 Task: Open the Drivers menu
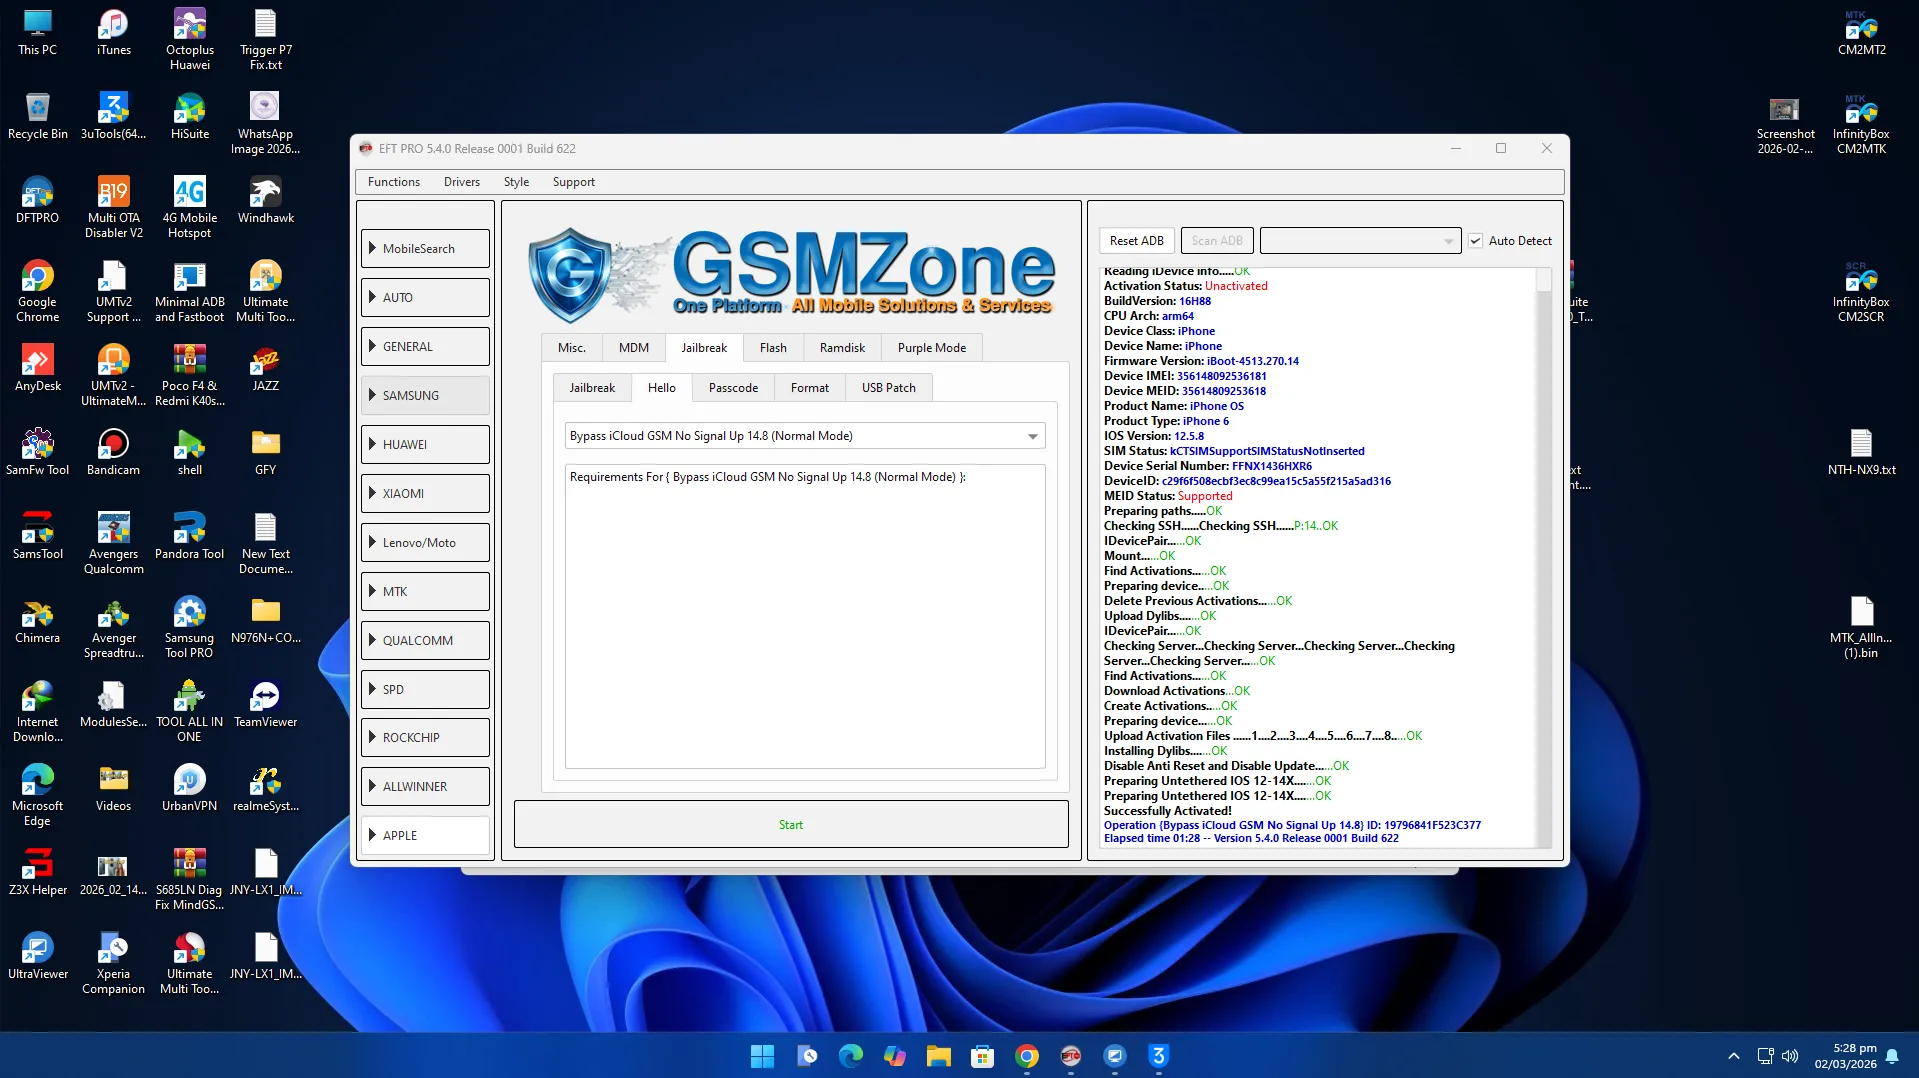[x=461, y=182]
